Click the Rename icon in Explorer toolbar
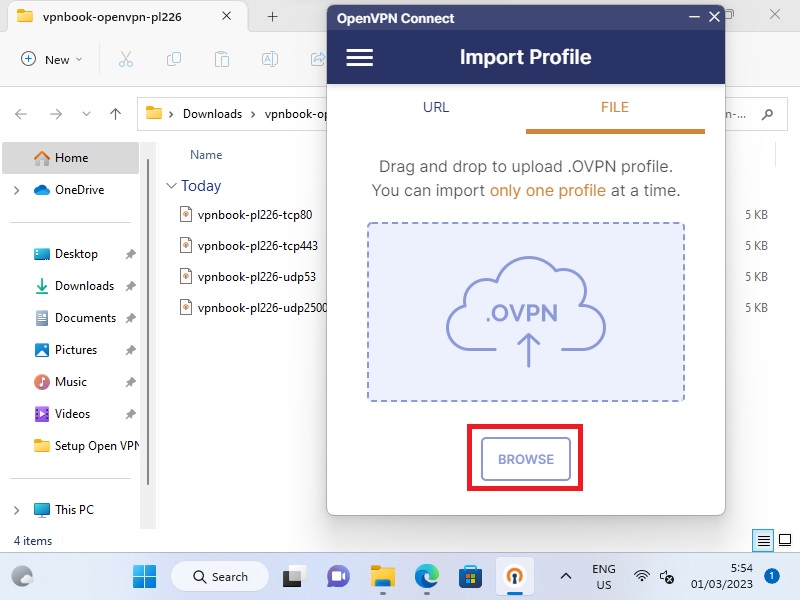 coord(270,59)
